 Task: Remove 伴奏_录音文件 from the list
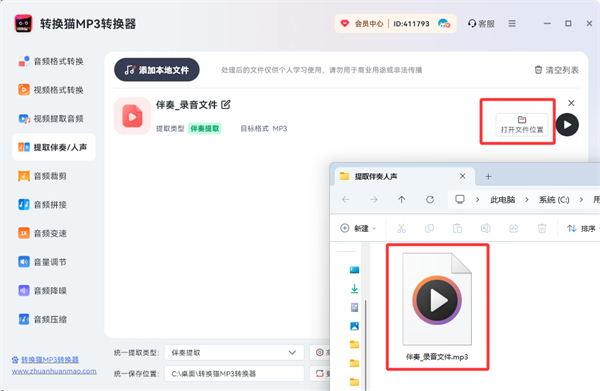click(x=571, y=103)
